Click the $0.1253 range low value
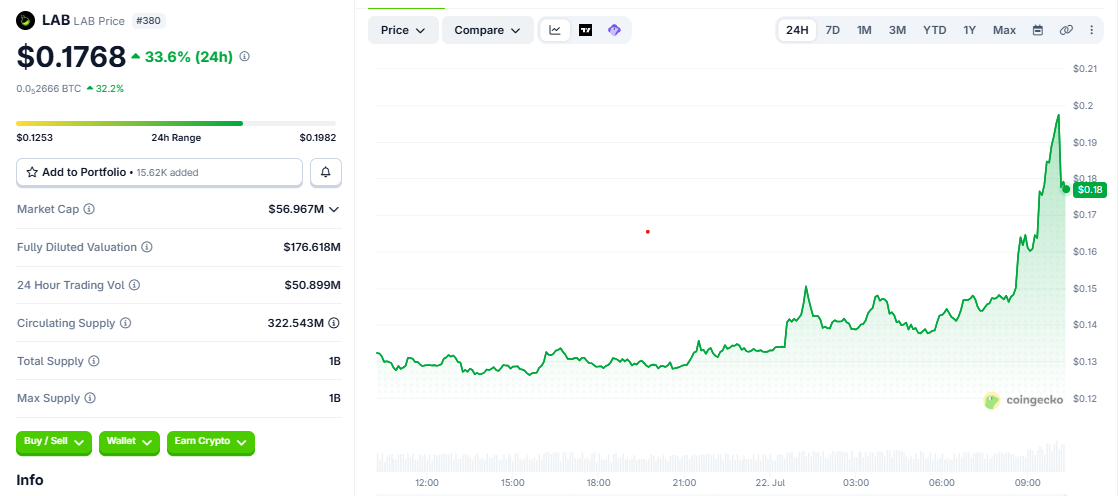This screenshot has height=496, width=1119. 35,138
